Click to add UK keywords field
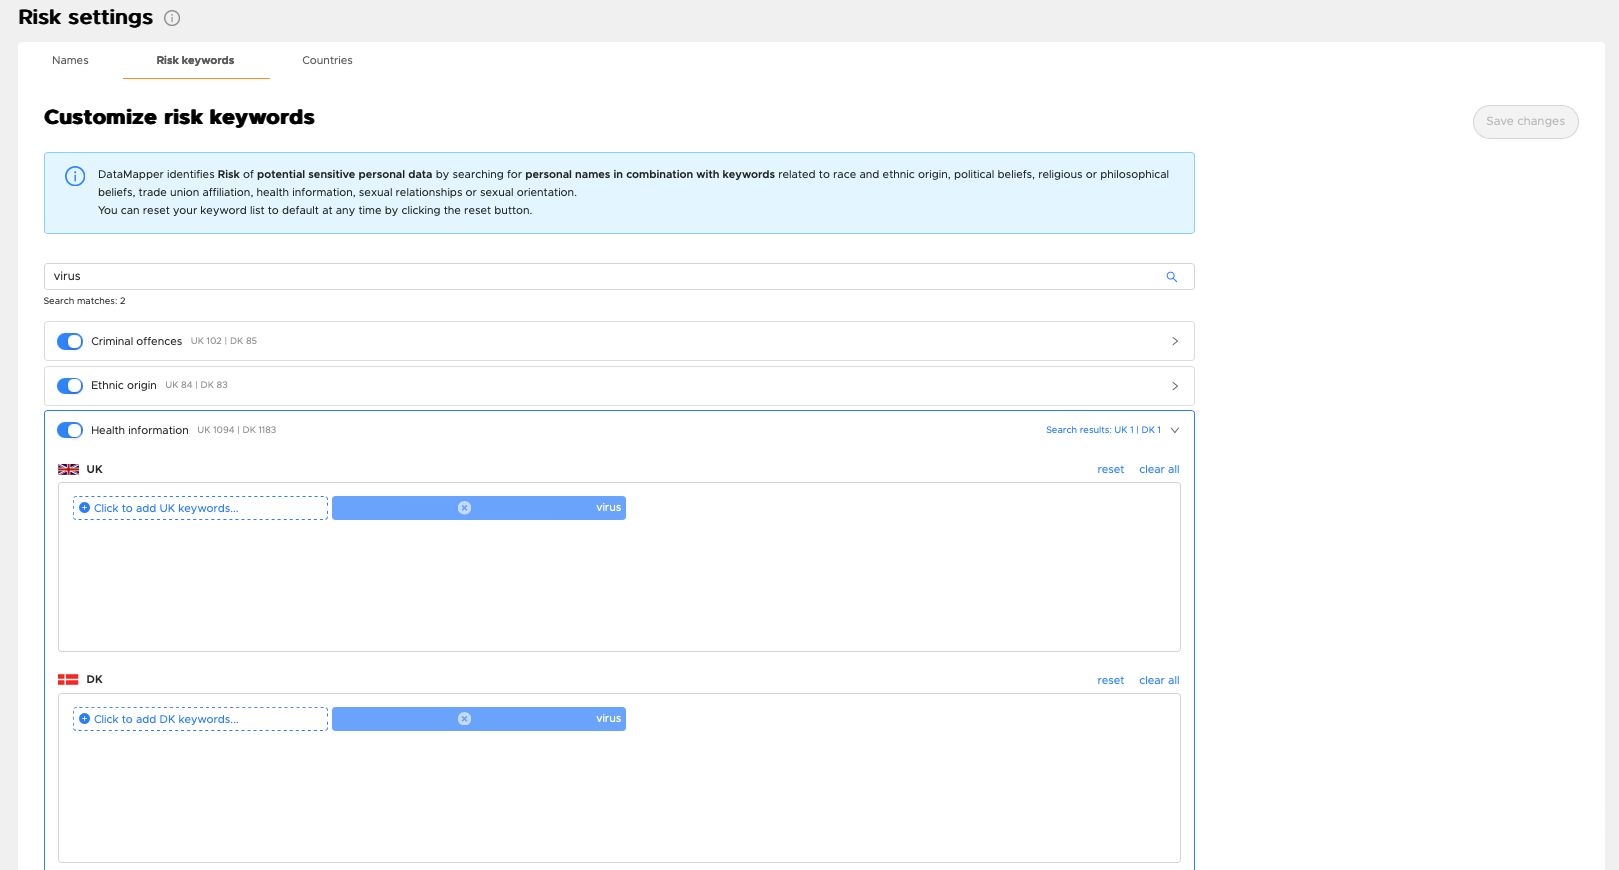 200,508
